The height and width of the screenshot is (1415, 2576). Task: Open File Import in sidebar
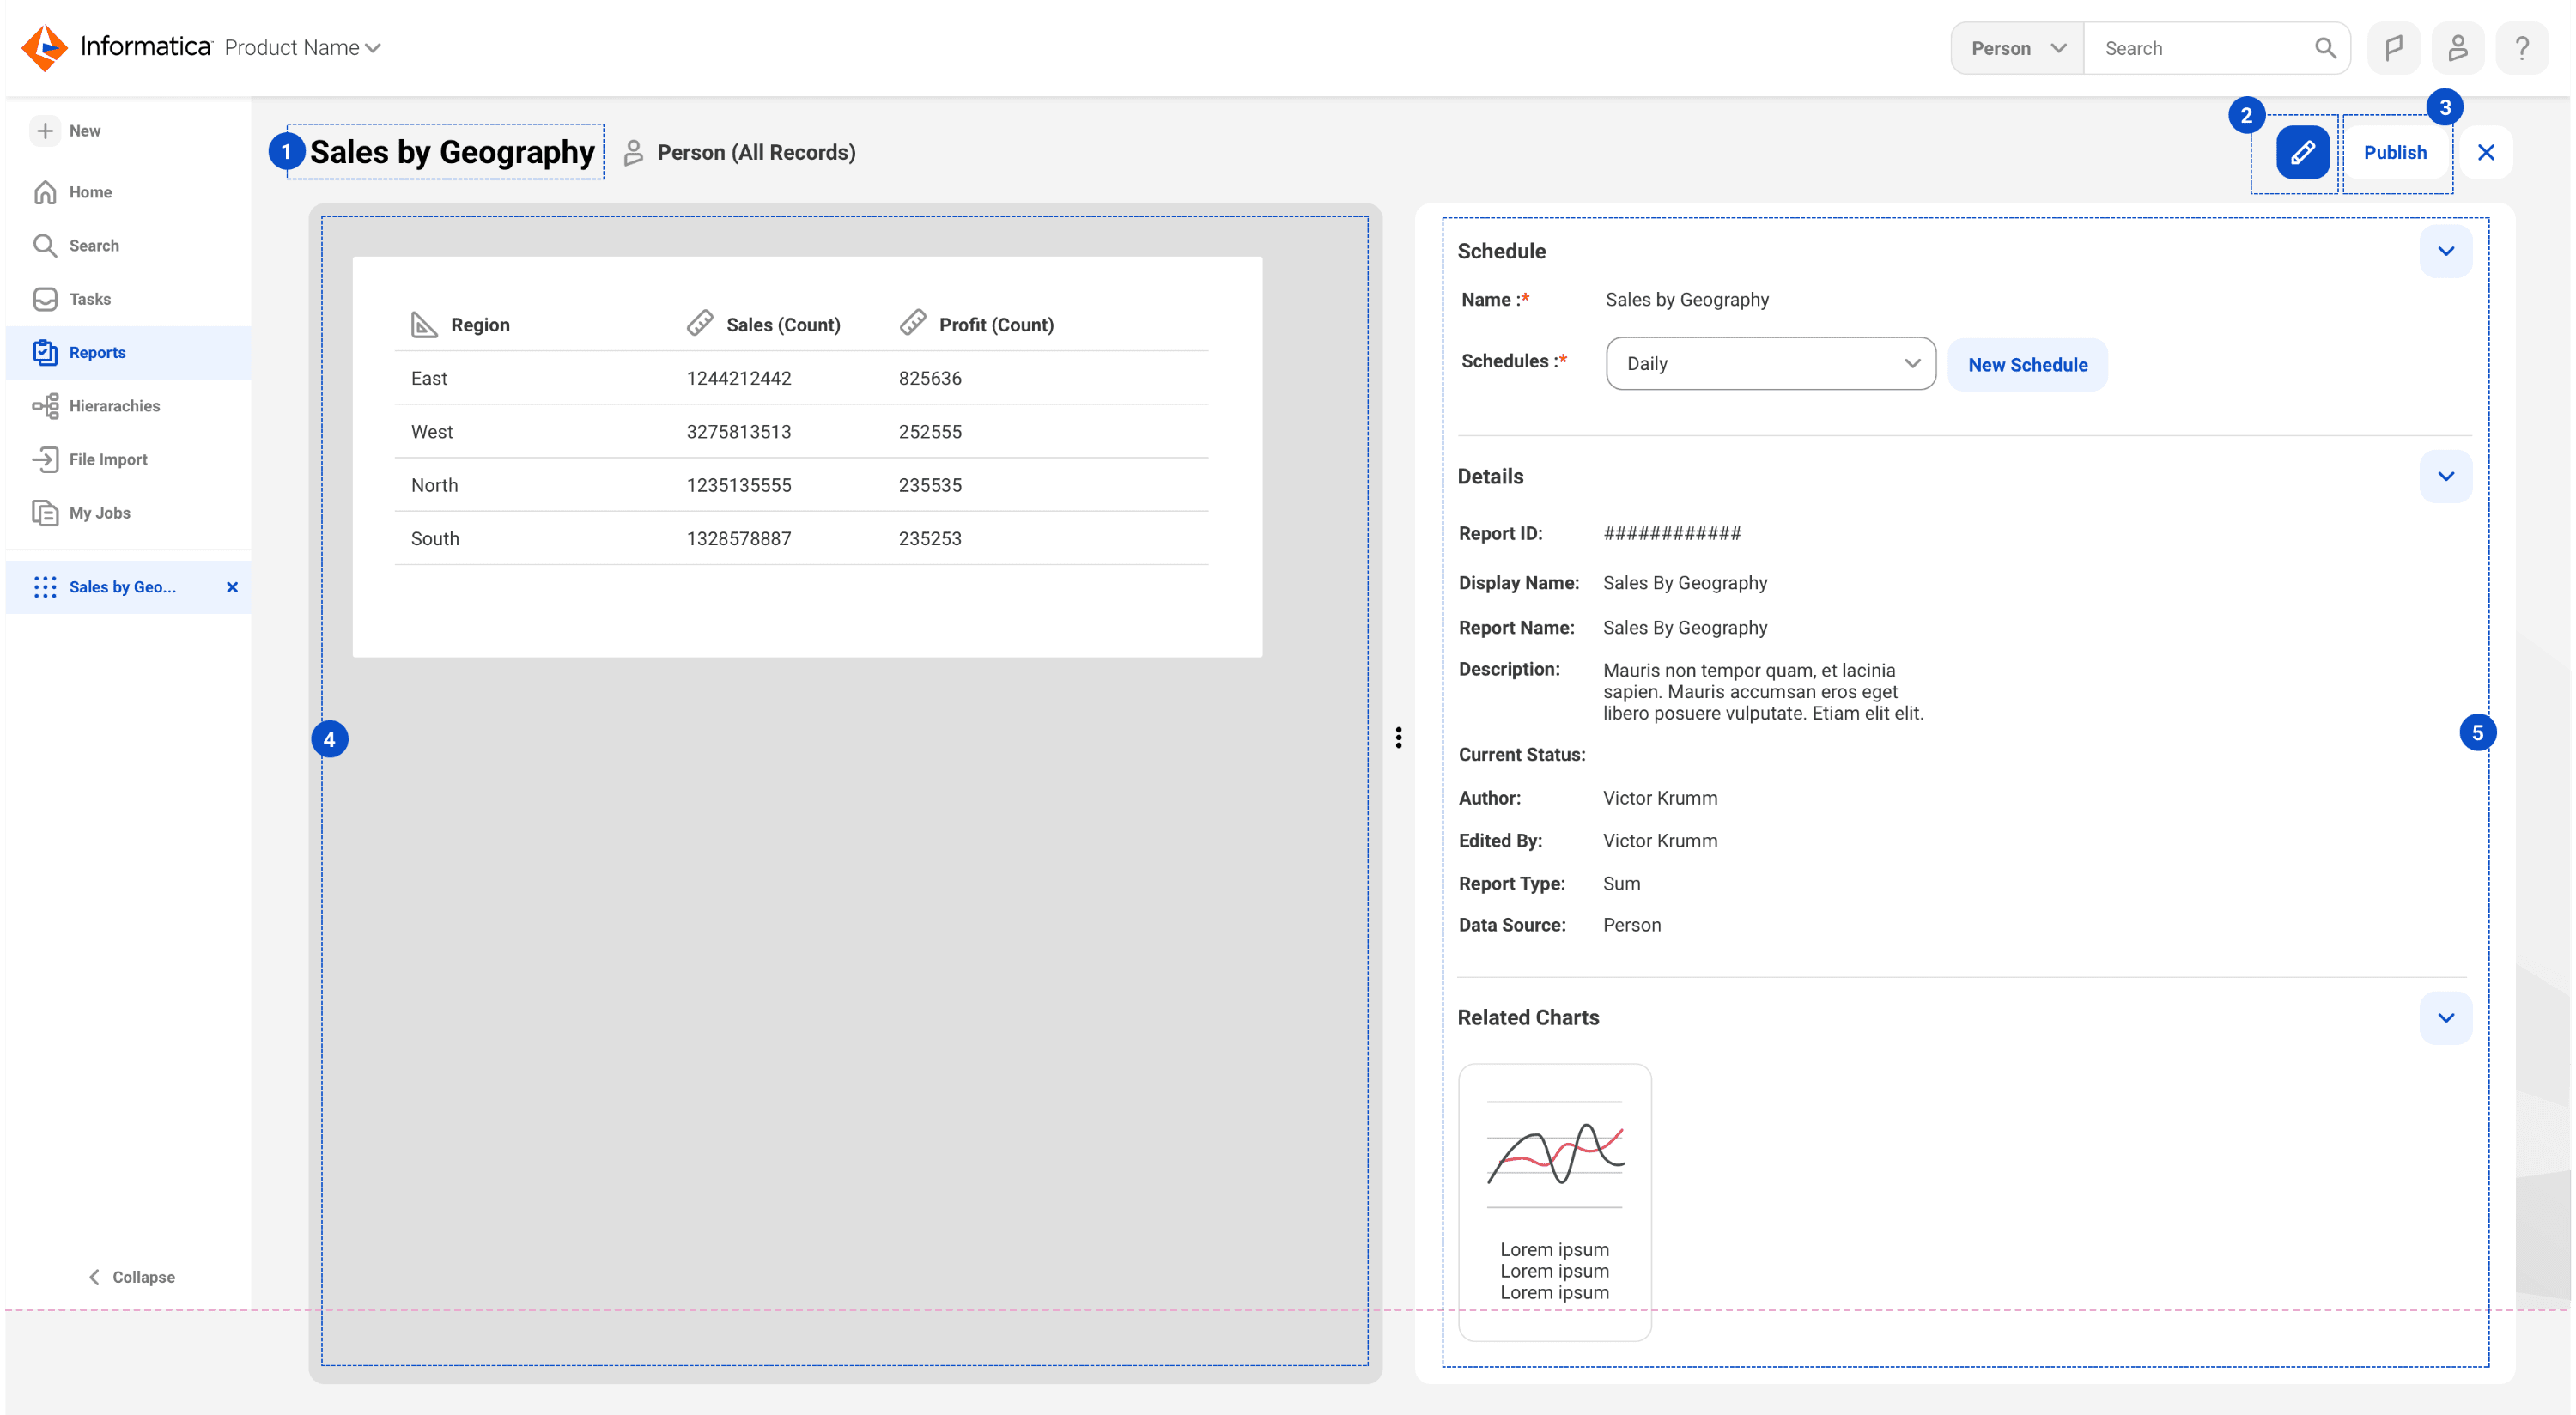click(x=108, y=459)
